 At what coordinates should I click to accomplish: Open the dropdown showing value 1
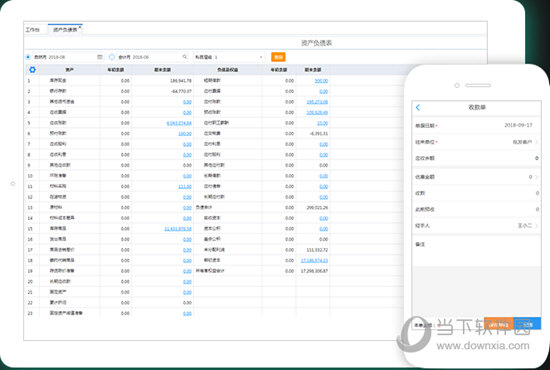click(229, 57)
